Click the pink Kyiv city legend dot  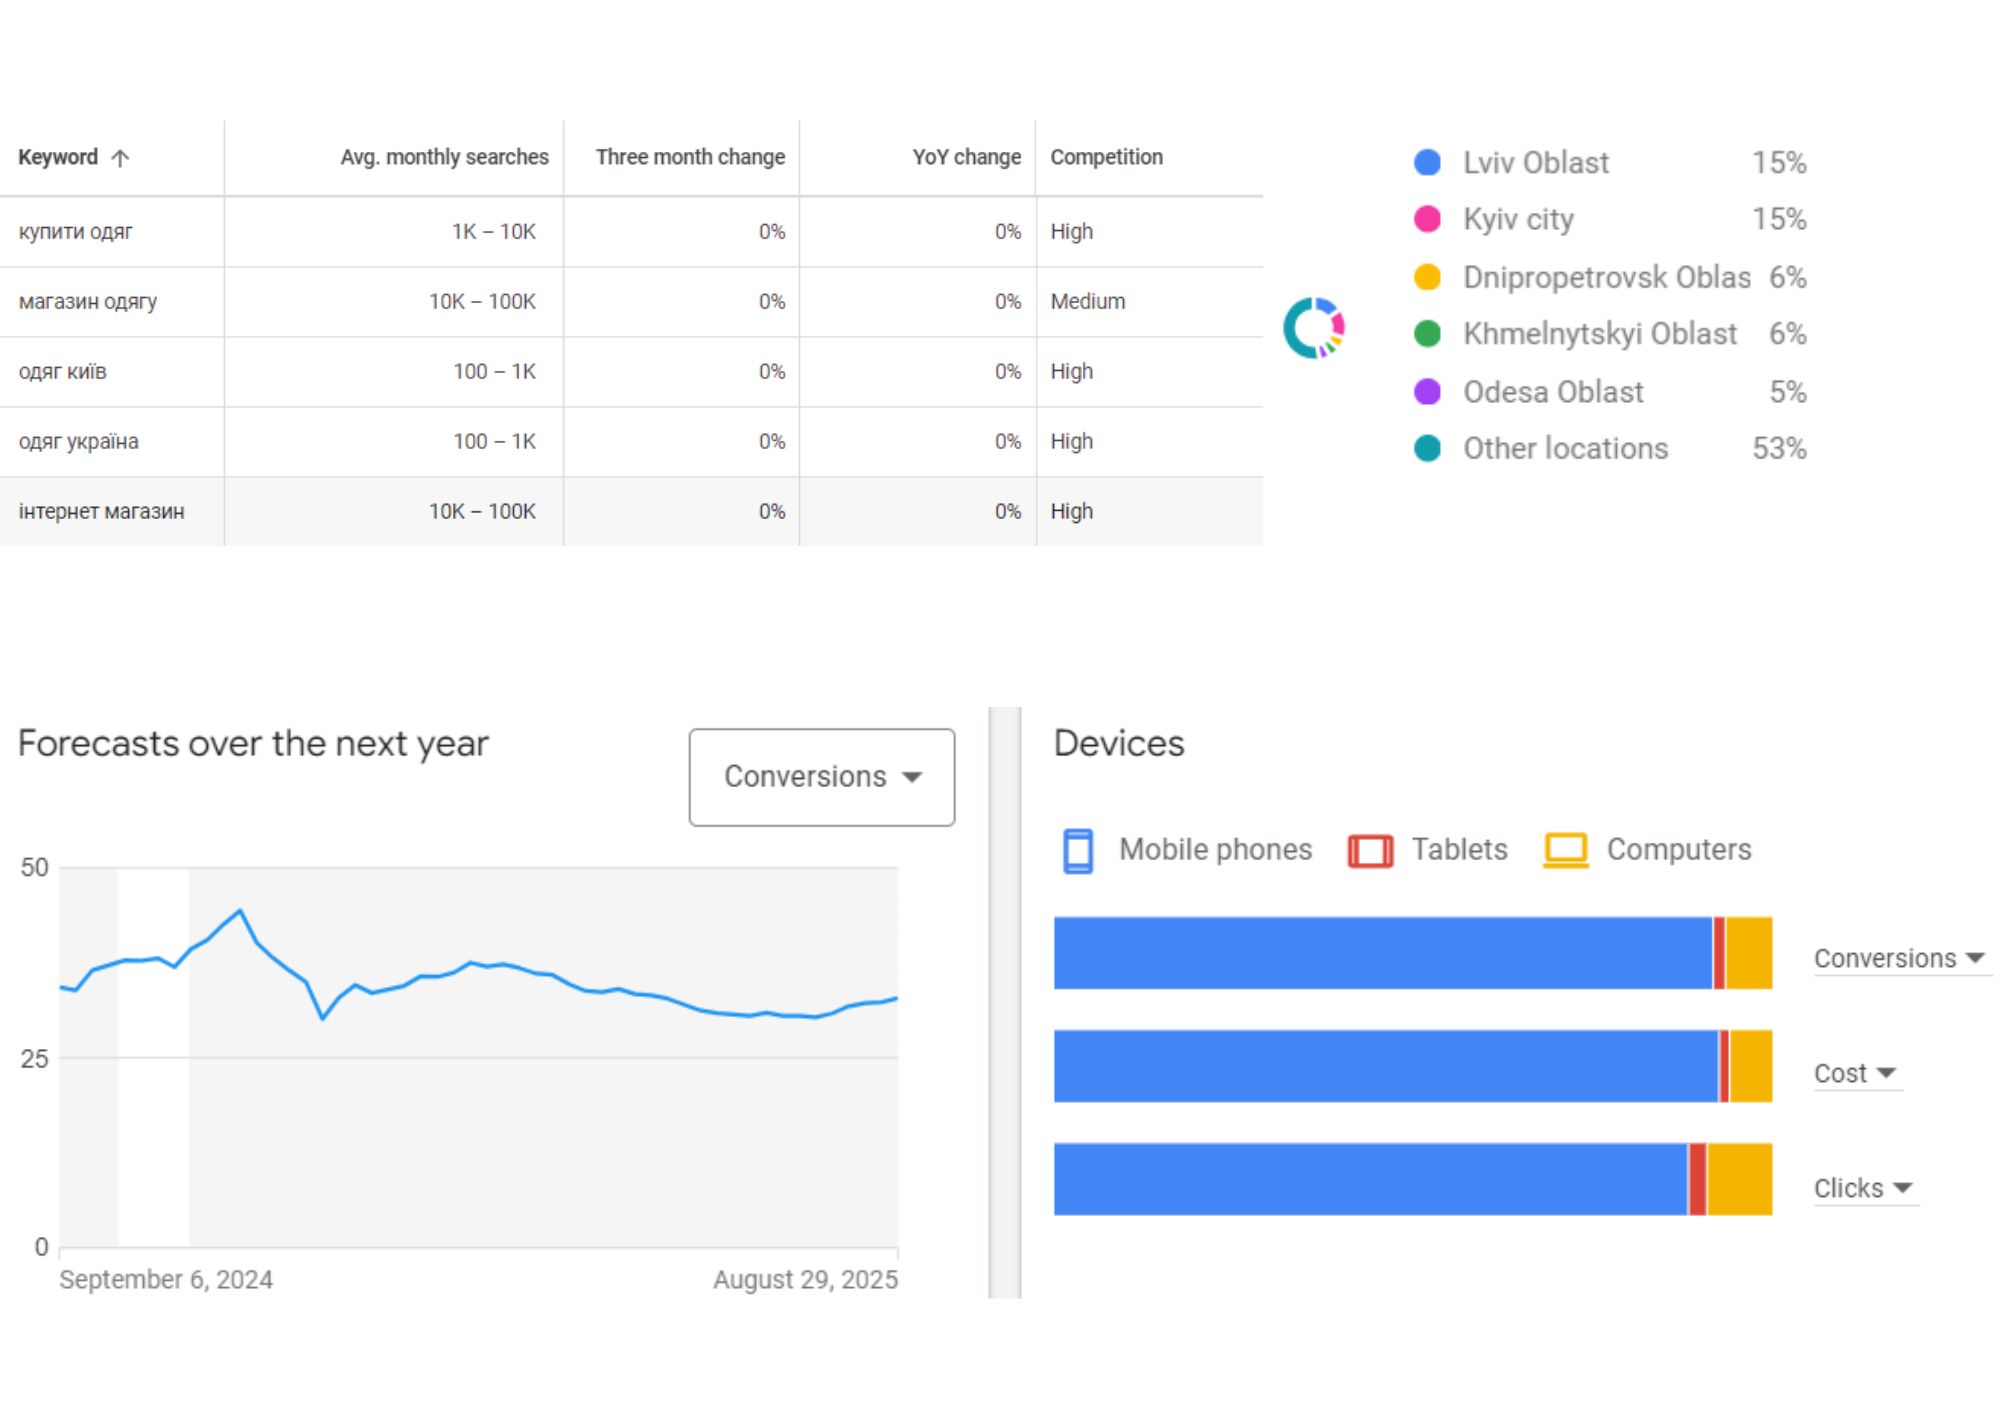1427,219
